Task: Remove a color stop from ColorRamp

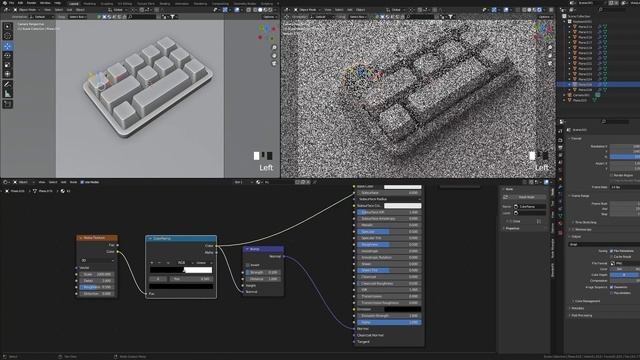Action: (159, 263)
